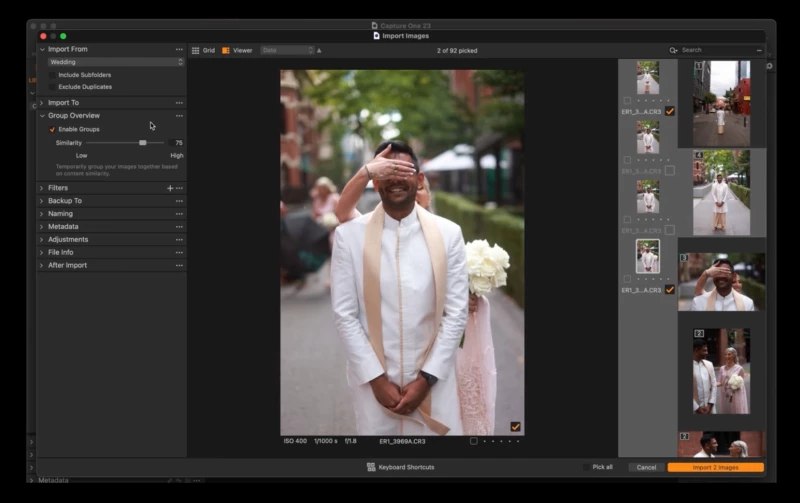The image size is (800, 503).
Task: Check the Exclude Duplicates option
Action: click(52, 87)
